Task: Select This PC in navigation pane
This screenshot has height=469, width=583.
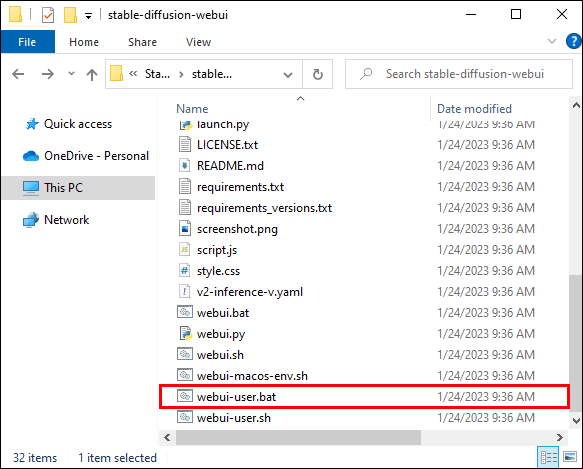Action: click(78, 188)
